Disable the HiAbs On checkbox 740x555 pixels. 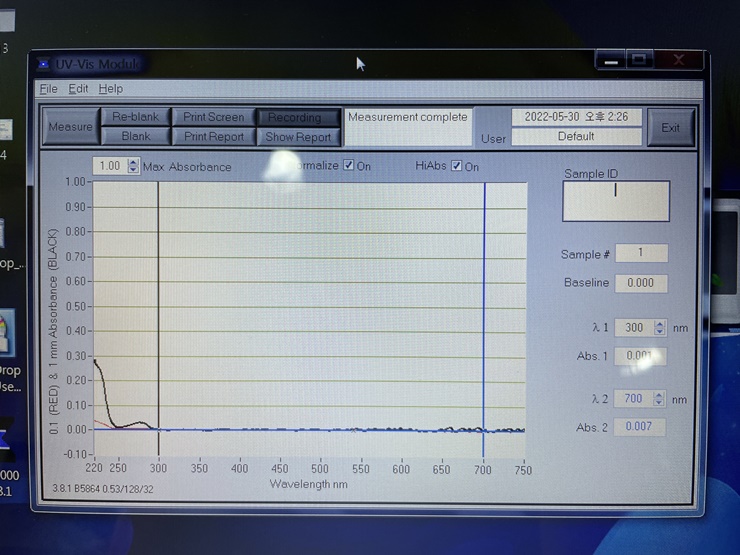[456, 166]
